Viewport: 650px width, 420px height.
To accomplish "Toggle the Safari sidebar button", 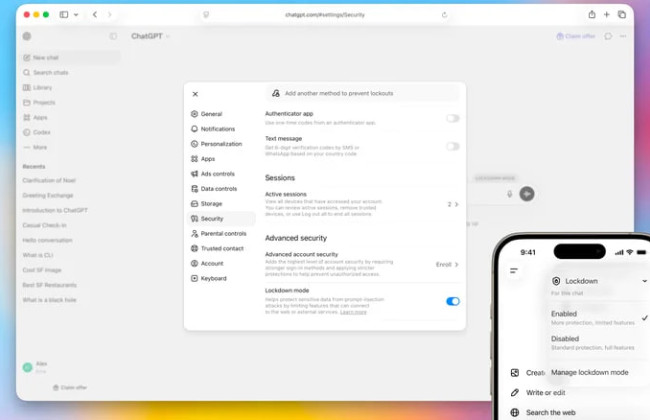I will [64, 15].
